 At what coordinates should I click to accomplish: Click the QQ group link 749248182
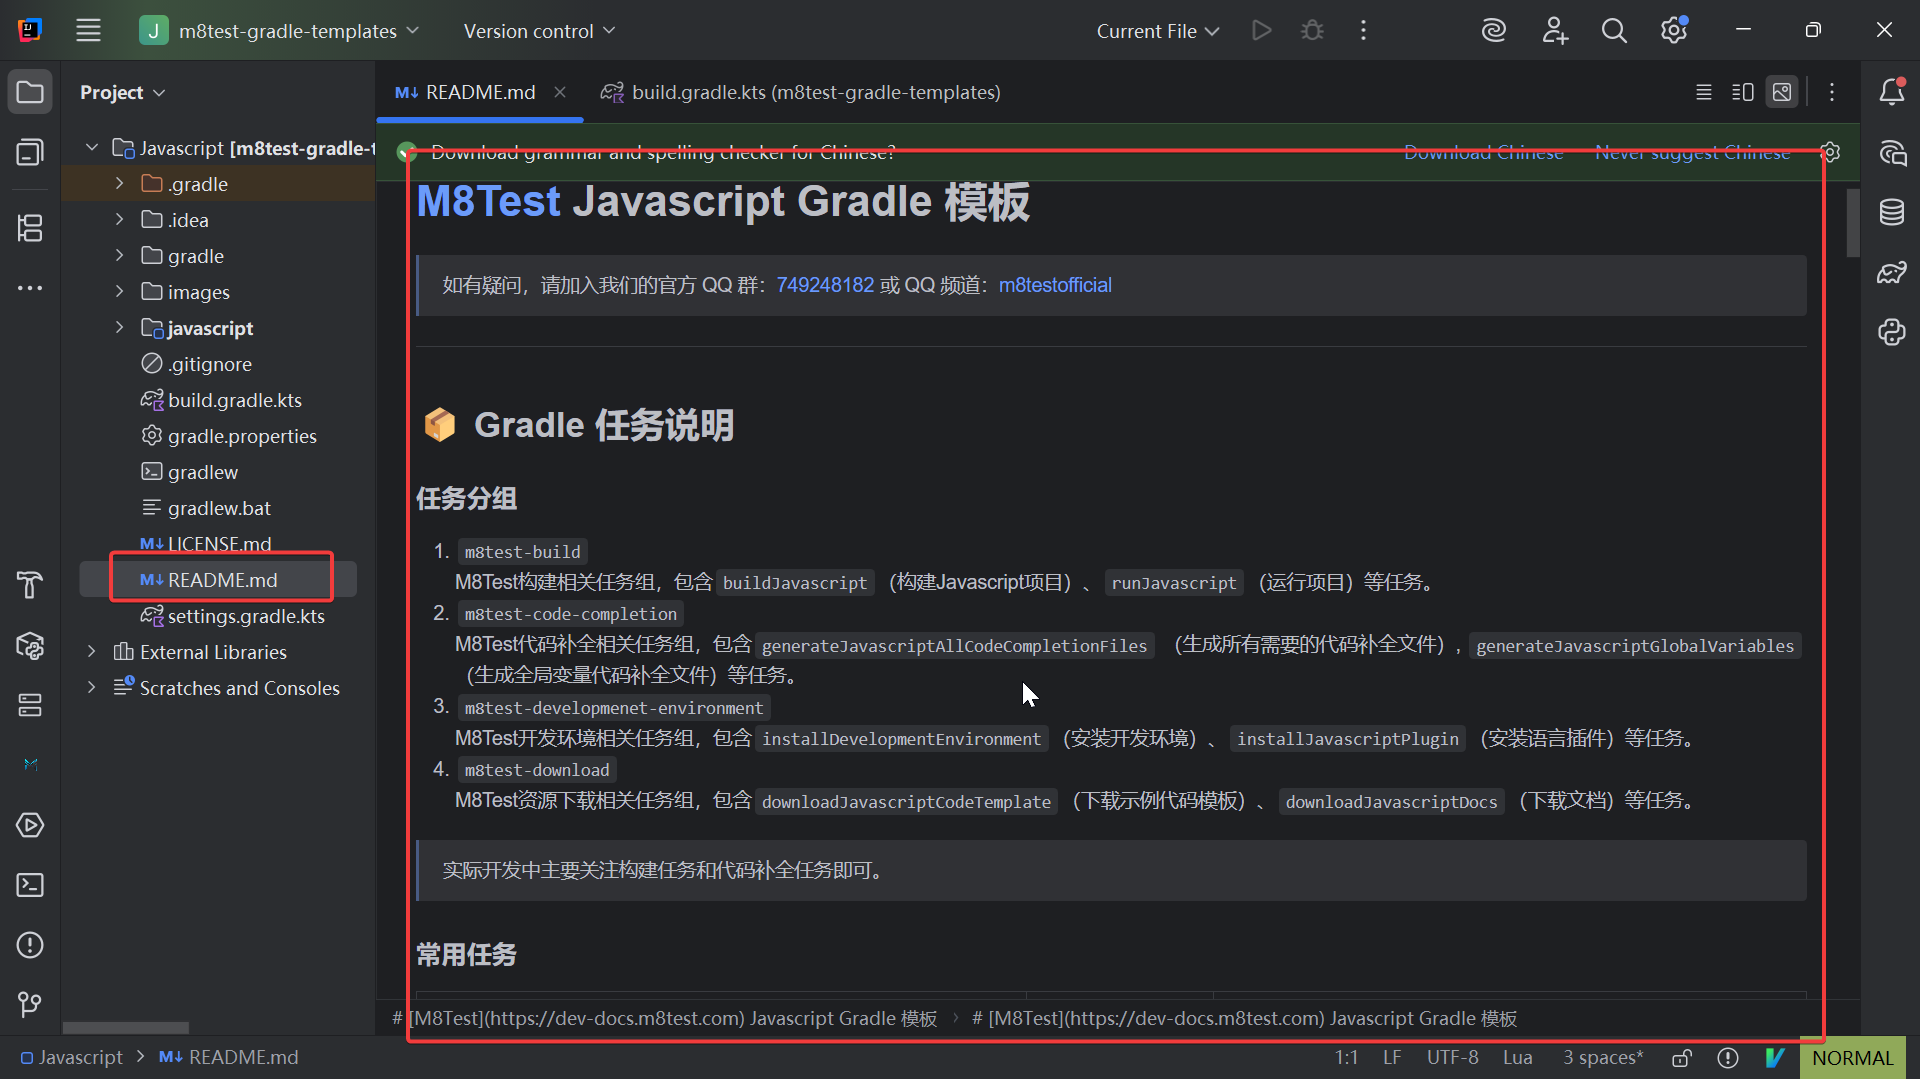pos(824,285)
